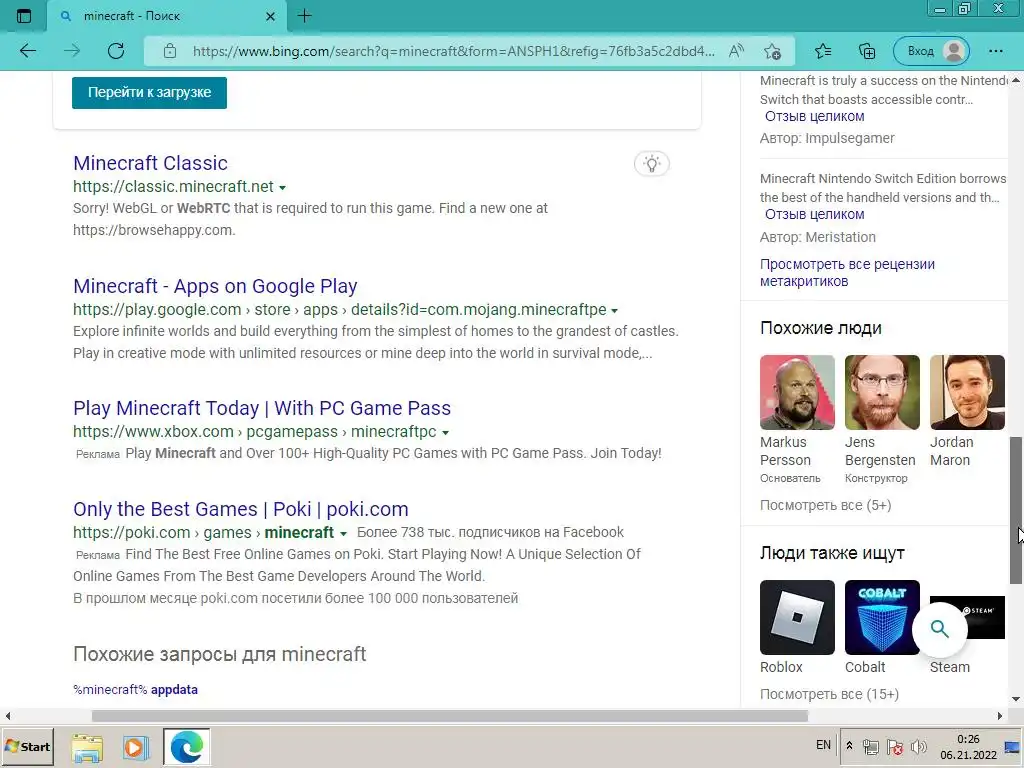1024x768 pixels.
Task: Click the Вход sign-in button
Action: pyautogui.click(x=932, y=51)
